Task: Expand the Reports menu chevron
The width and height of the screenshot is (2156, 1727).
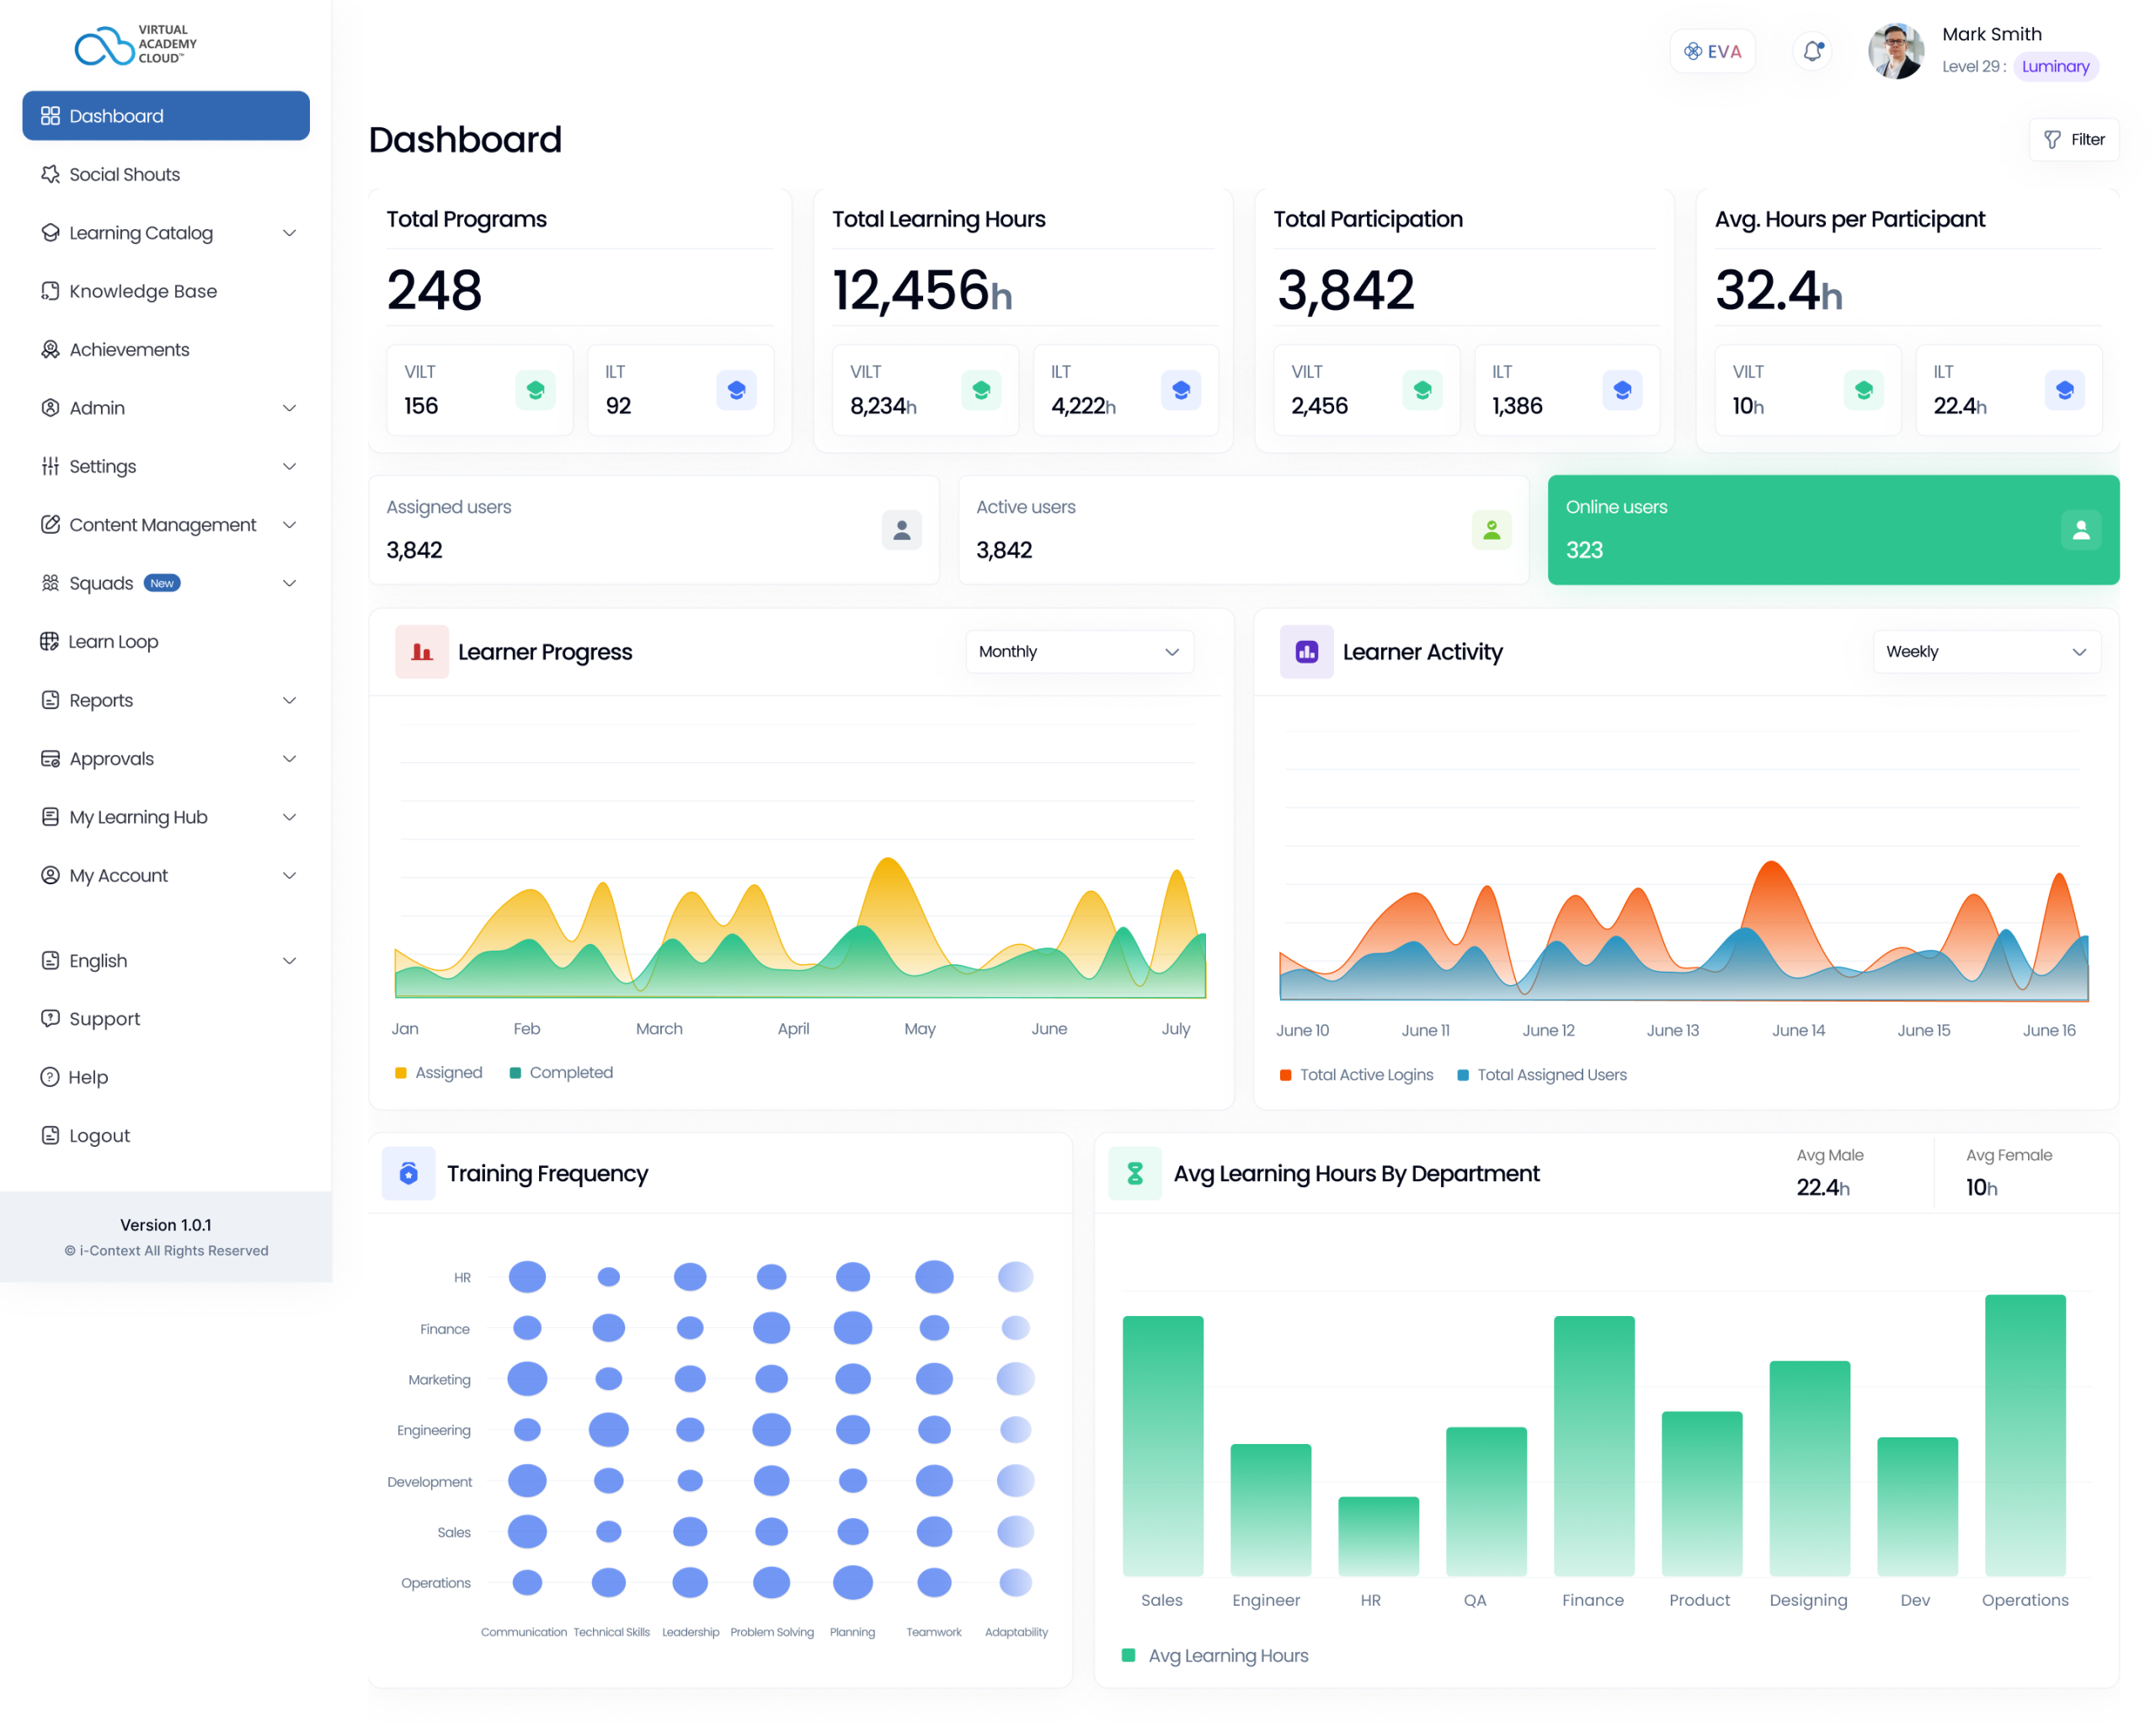Action: 290,700
